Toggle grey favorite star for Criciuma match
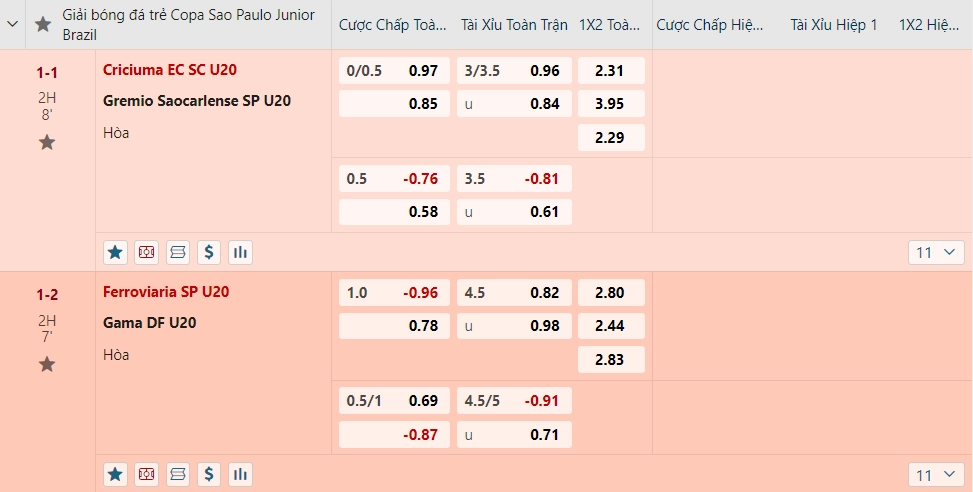 pos(47,143)
